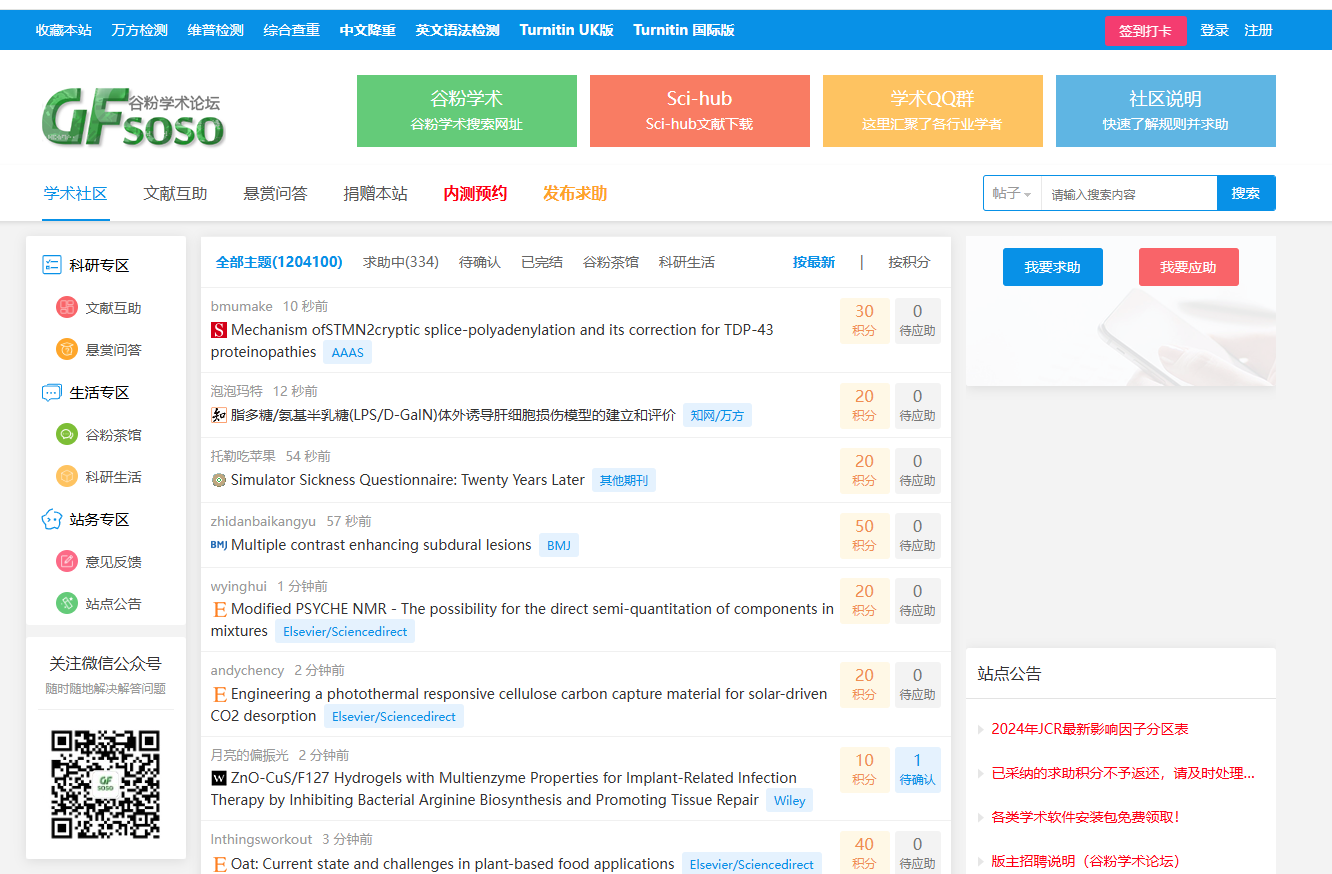The image size is (1332, 874).
Task: Click the 社区说明 banner
Action: [1166, 111]
